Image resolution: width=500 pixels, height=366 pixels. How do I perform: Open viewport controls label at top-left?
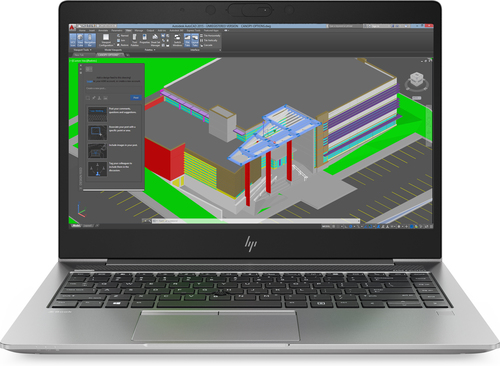click(x=83, y=61)
